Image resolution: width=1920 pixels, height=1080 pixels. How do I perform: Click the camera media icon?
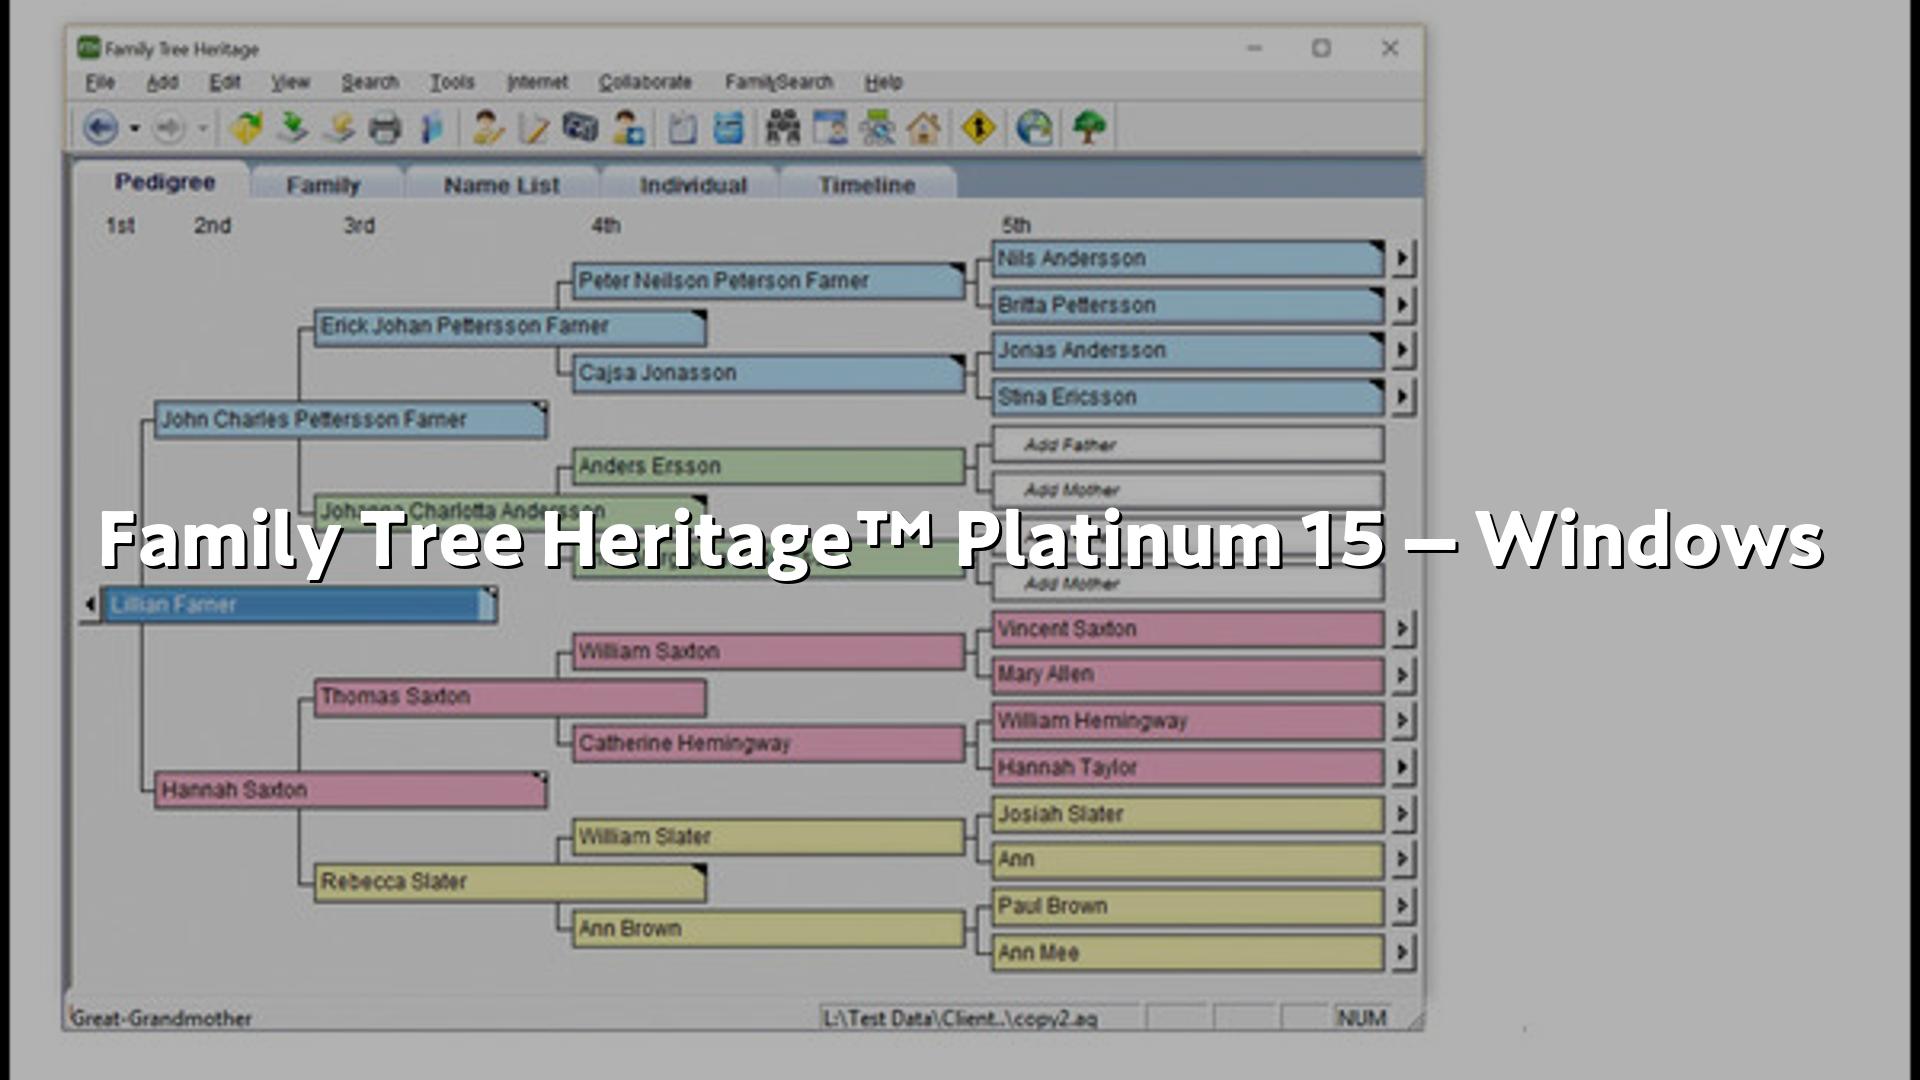[580, 128]
